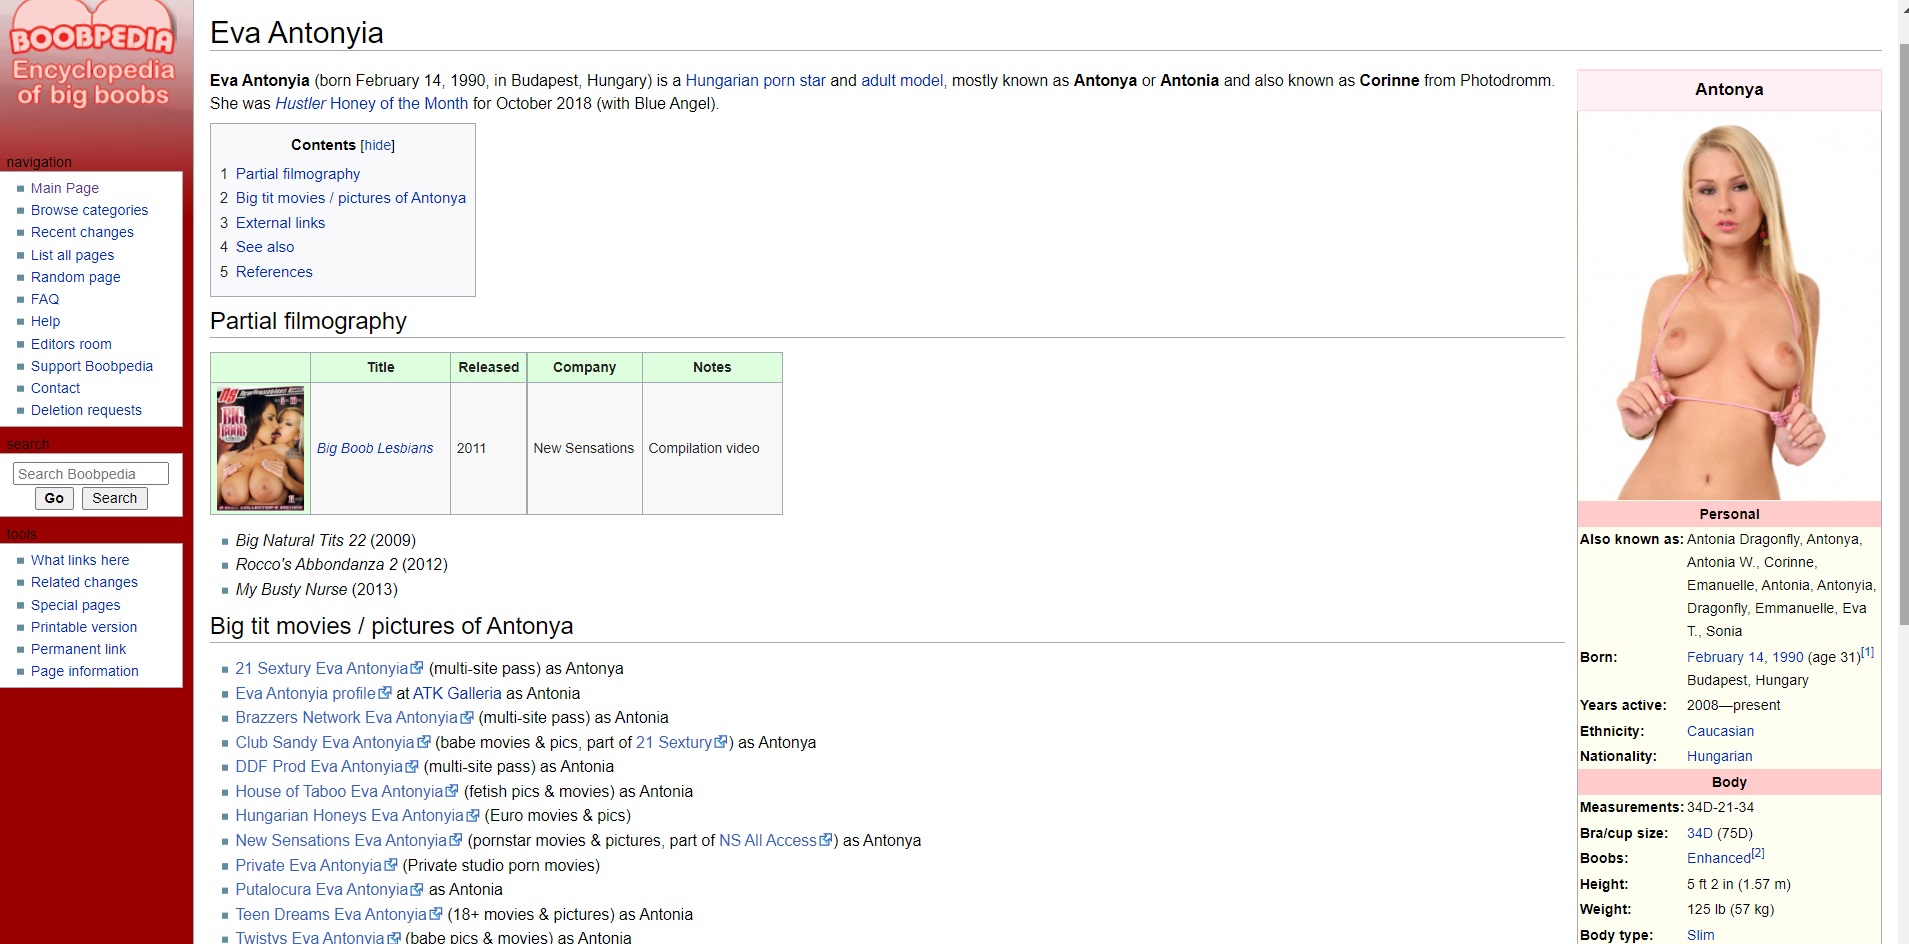Click external-link icon after NS All Access
The width and height of the screenshot is (1909, 944).
coord(826,841)
